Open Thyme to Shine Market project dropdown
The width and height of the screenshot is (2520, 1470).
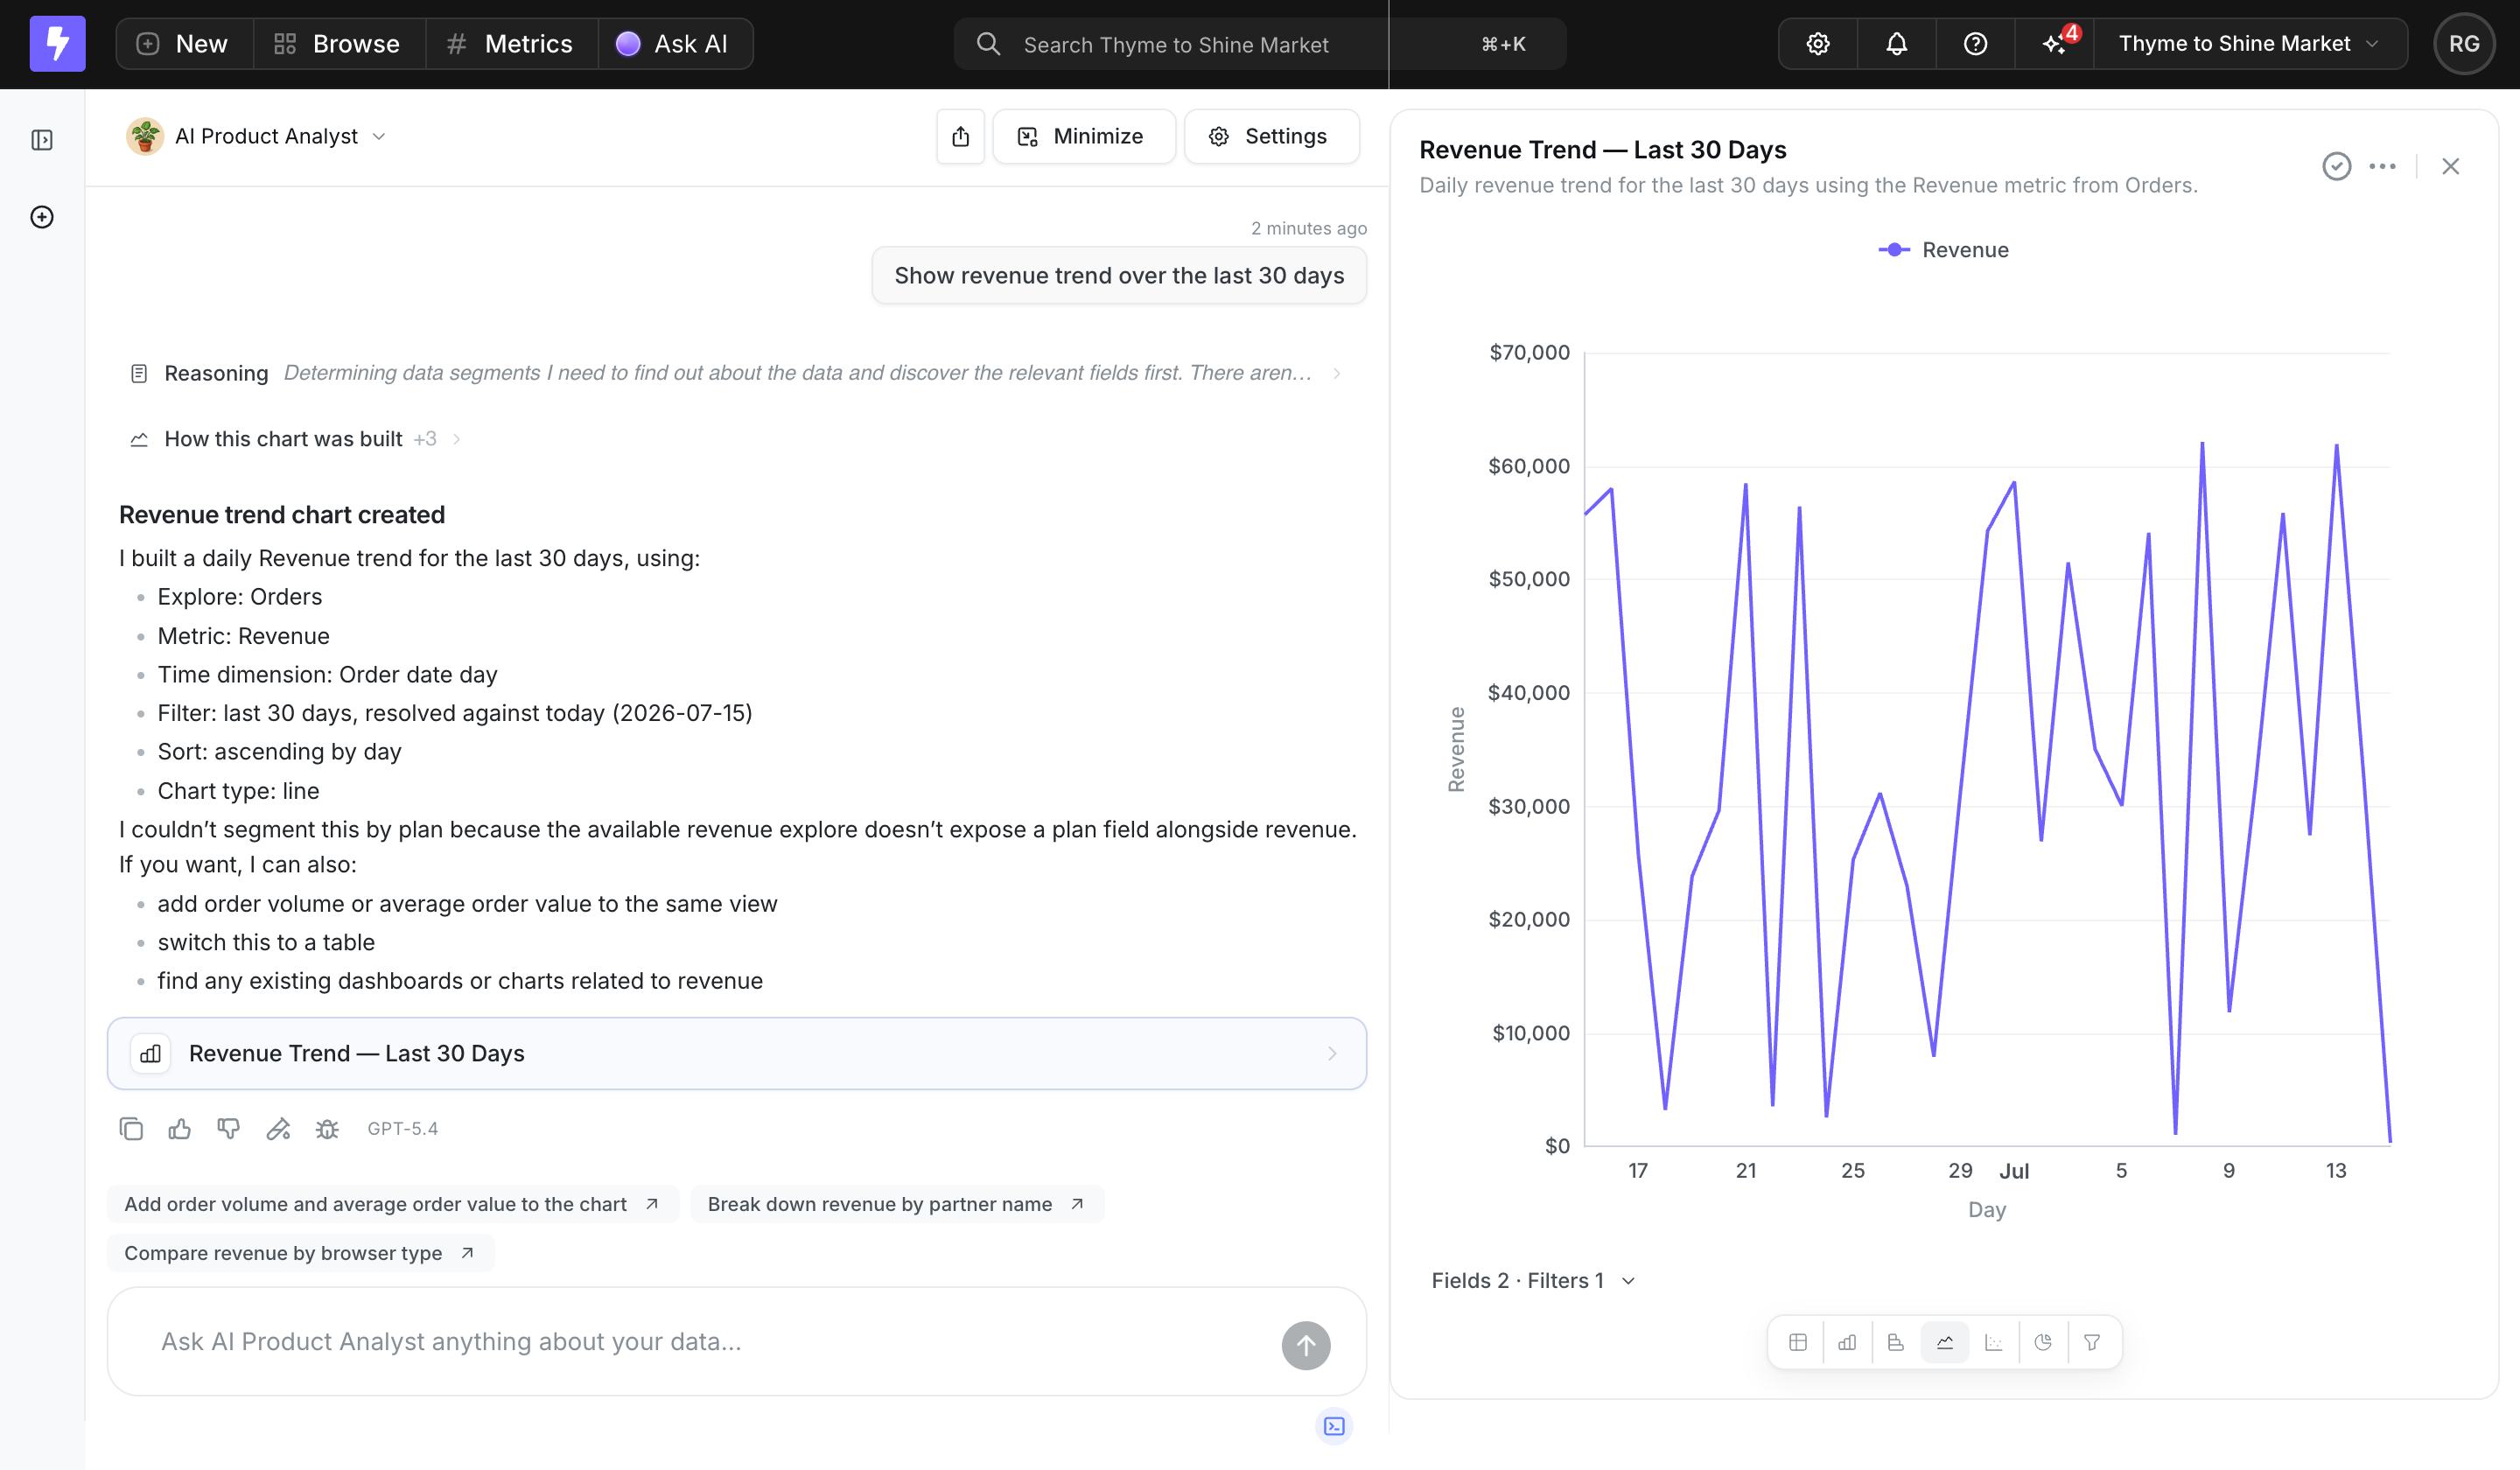coord(2249,44)
